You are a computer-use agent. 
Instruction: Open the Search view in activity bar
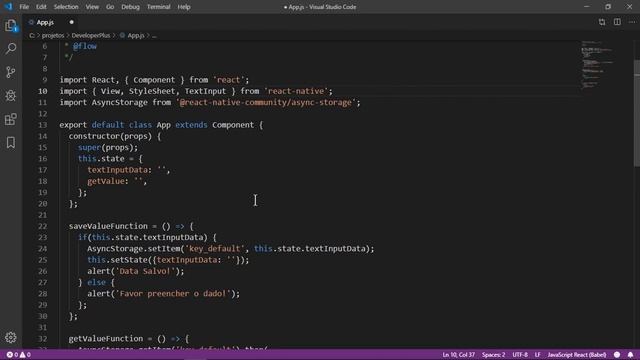click(11, 49)
